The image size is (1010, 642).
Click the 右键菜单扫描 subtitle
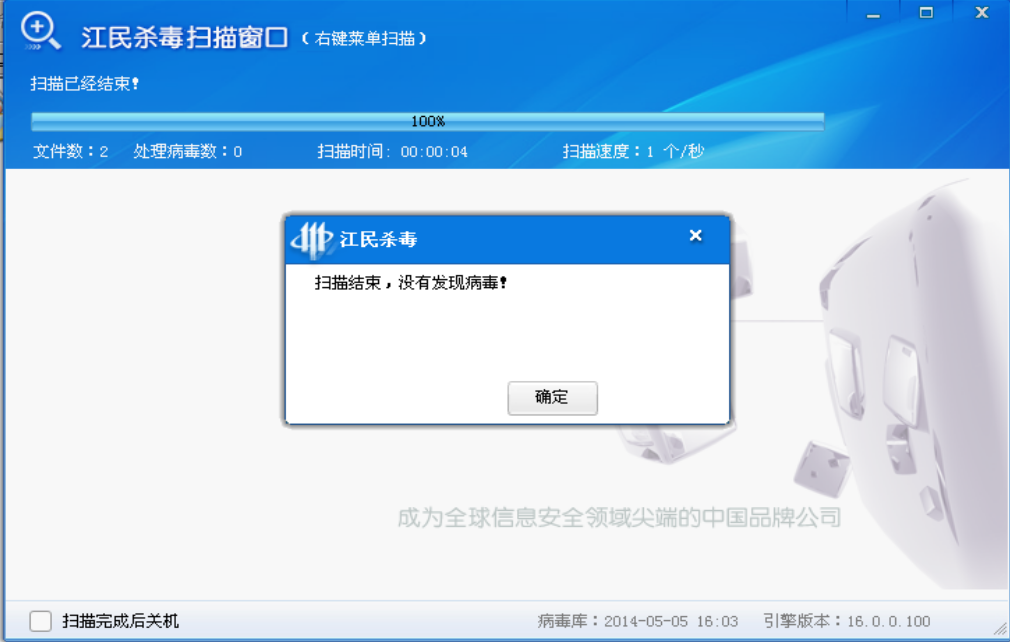click(x=365, y=39)
